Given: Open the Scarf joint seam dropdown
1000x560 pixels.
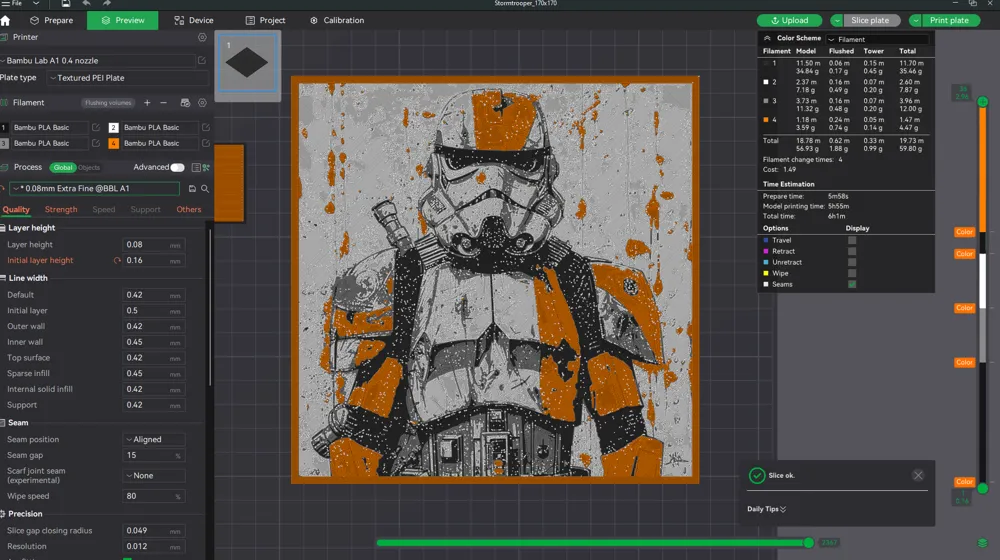Looking at the screenshot, I should [x=154, y=476].
